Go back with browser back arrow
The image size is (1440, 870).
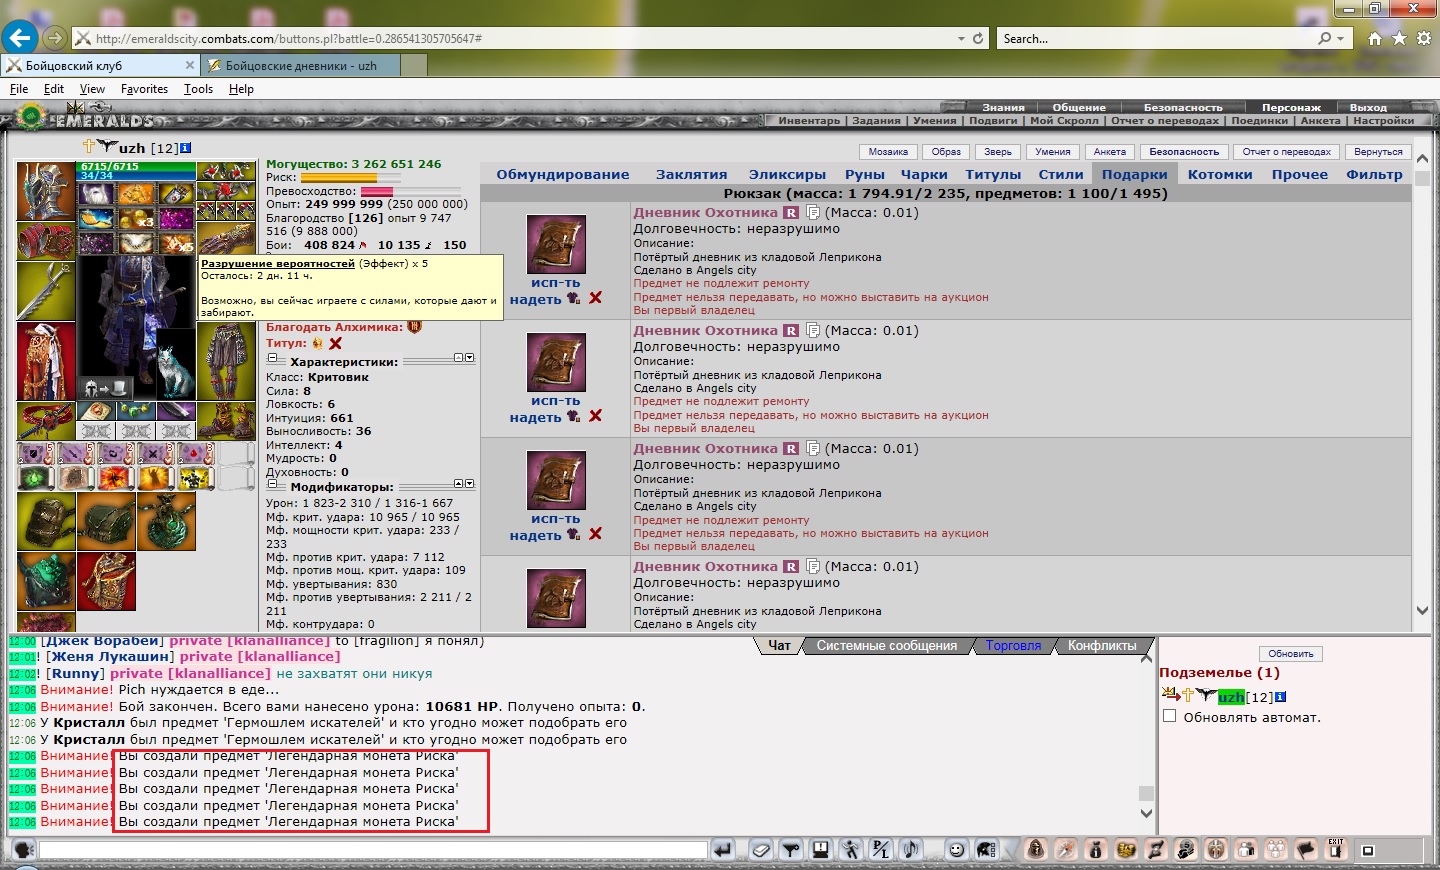[x=19, y=38]
